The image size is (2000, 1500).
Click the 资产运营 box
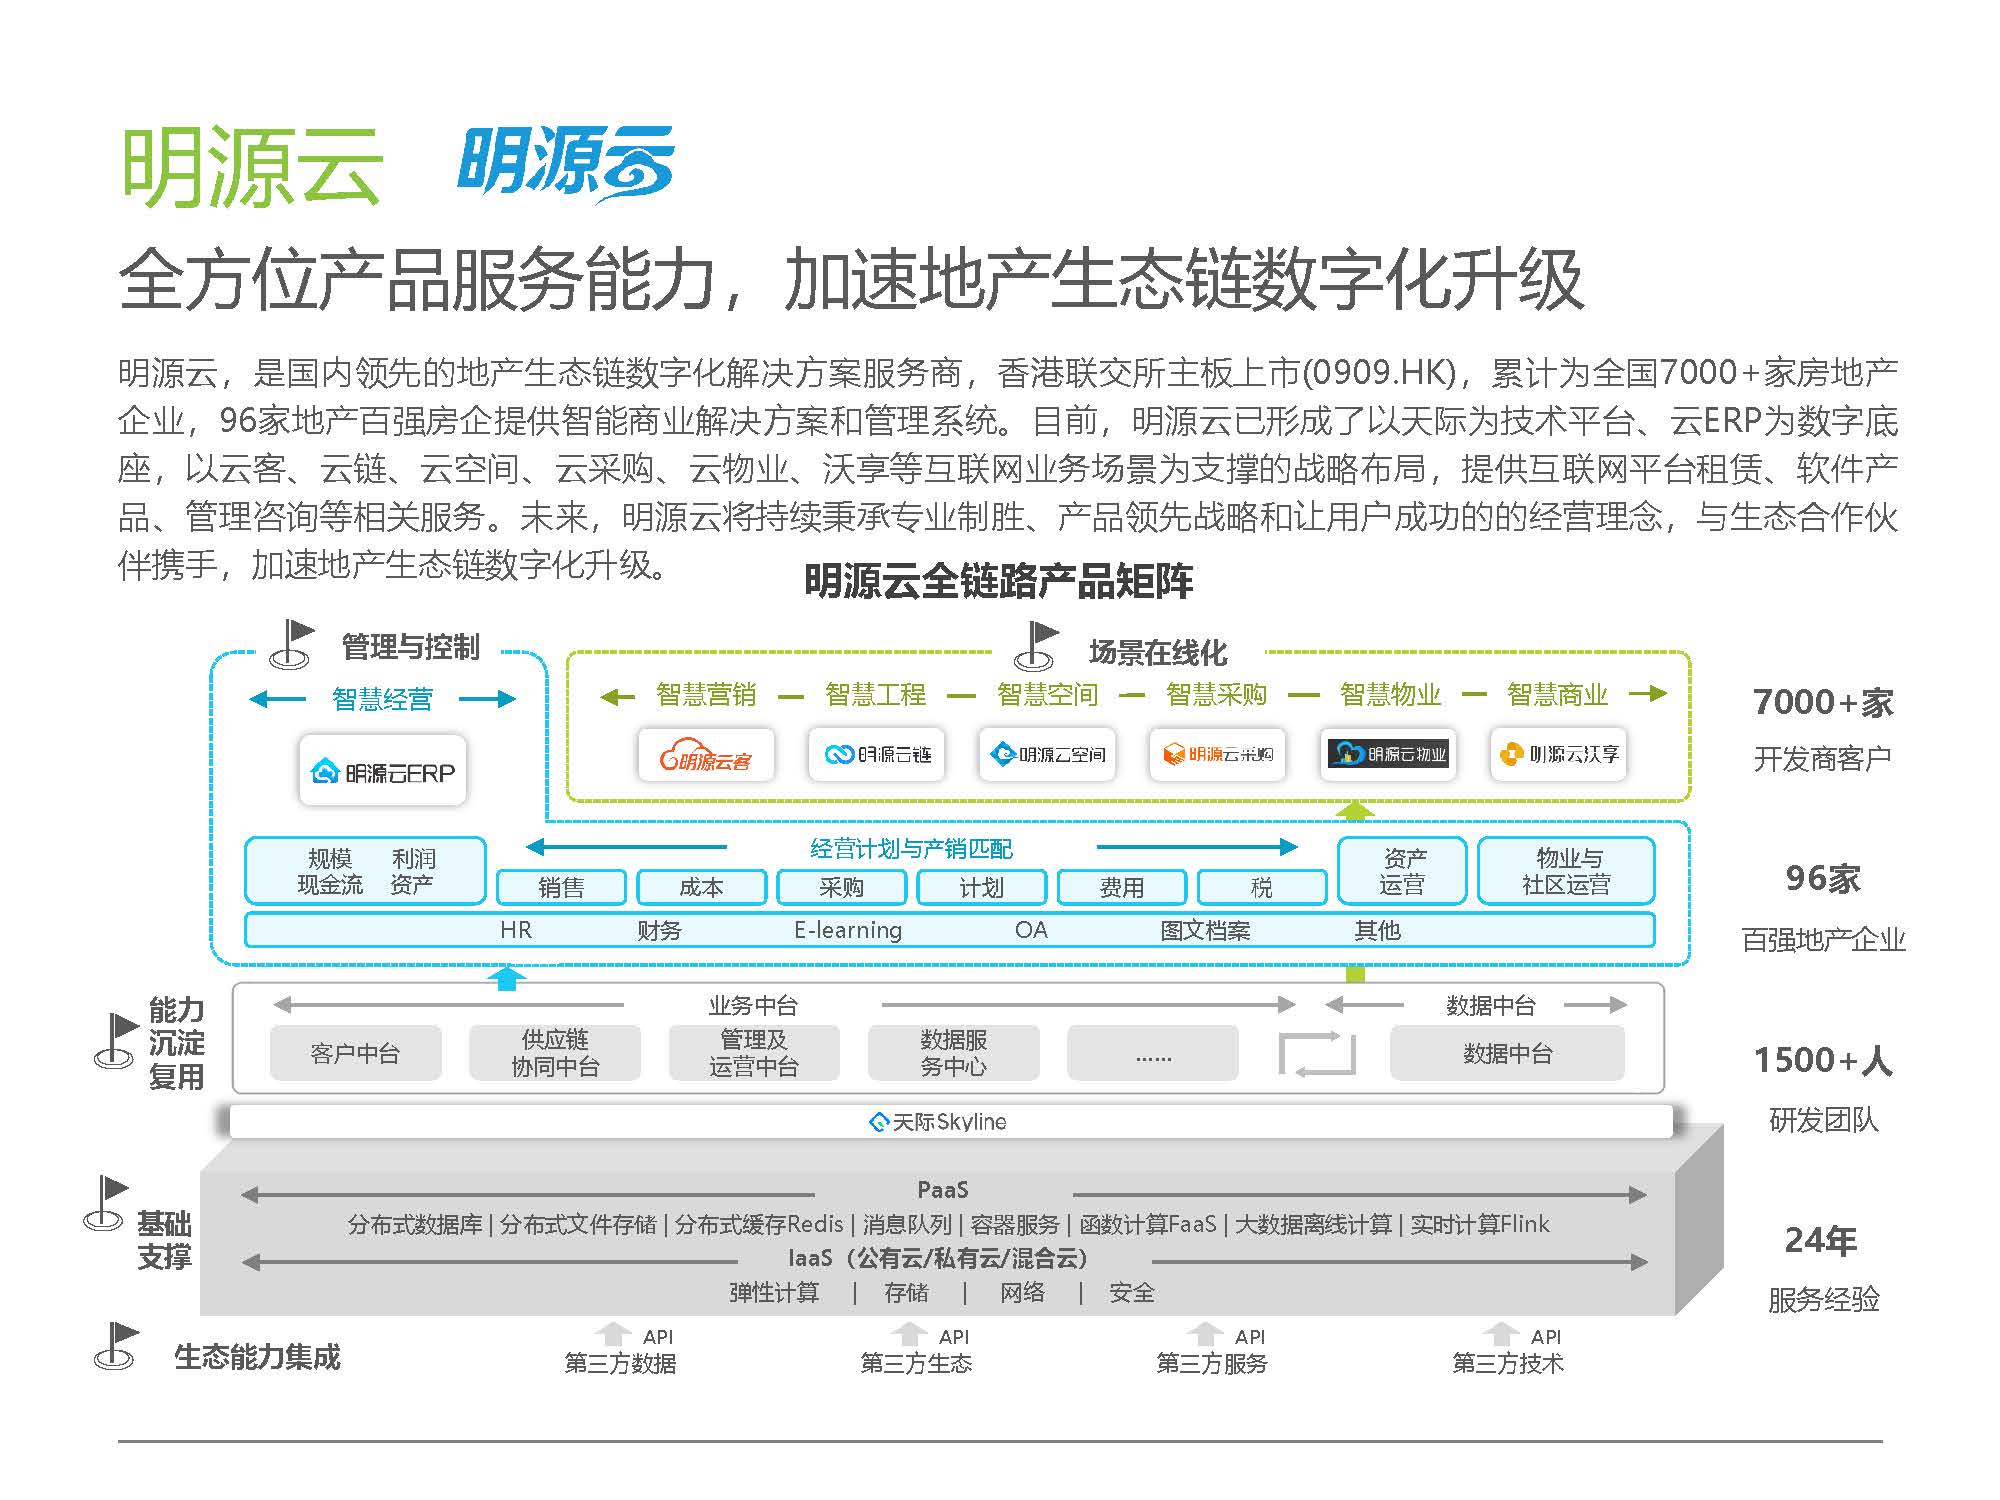pos(1402,871)
